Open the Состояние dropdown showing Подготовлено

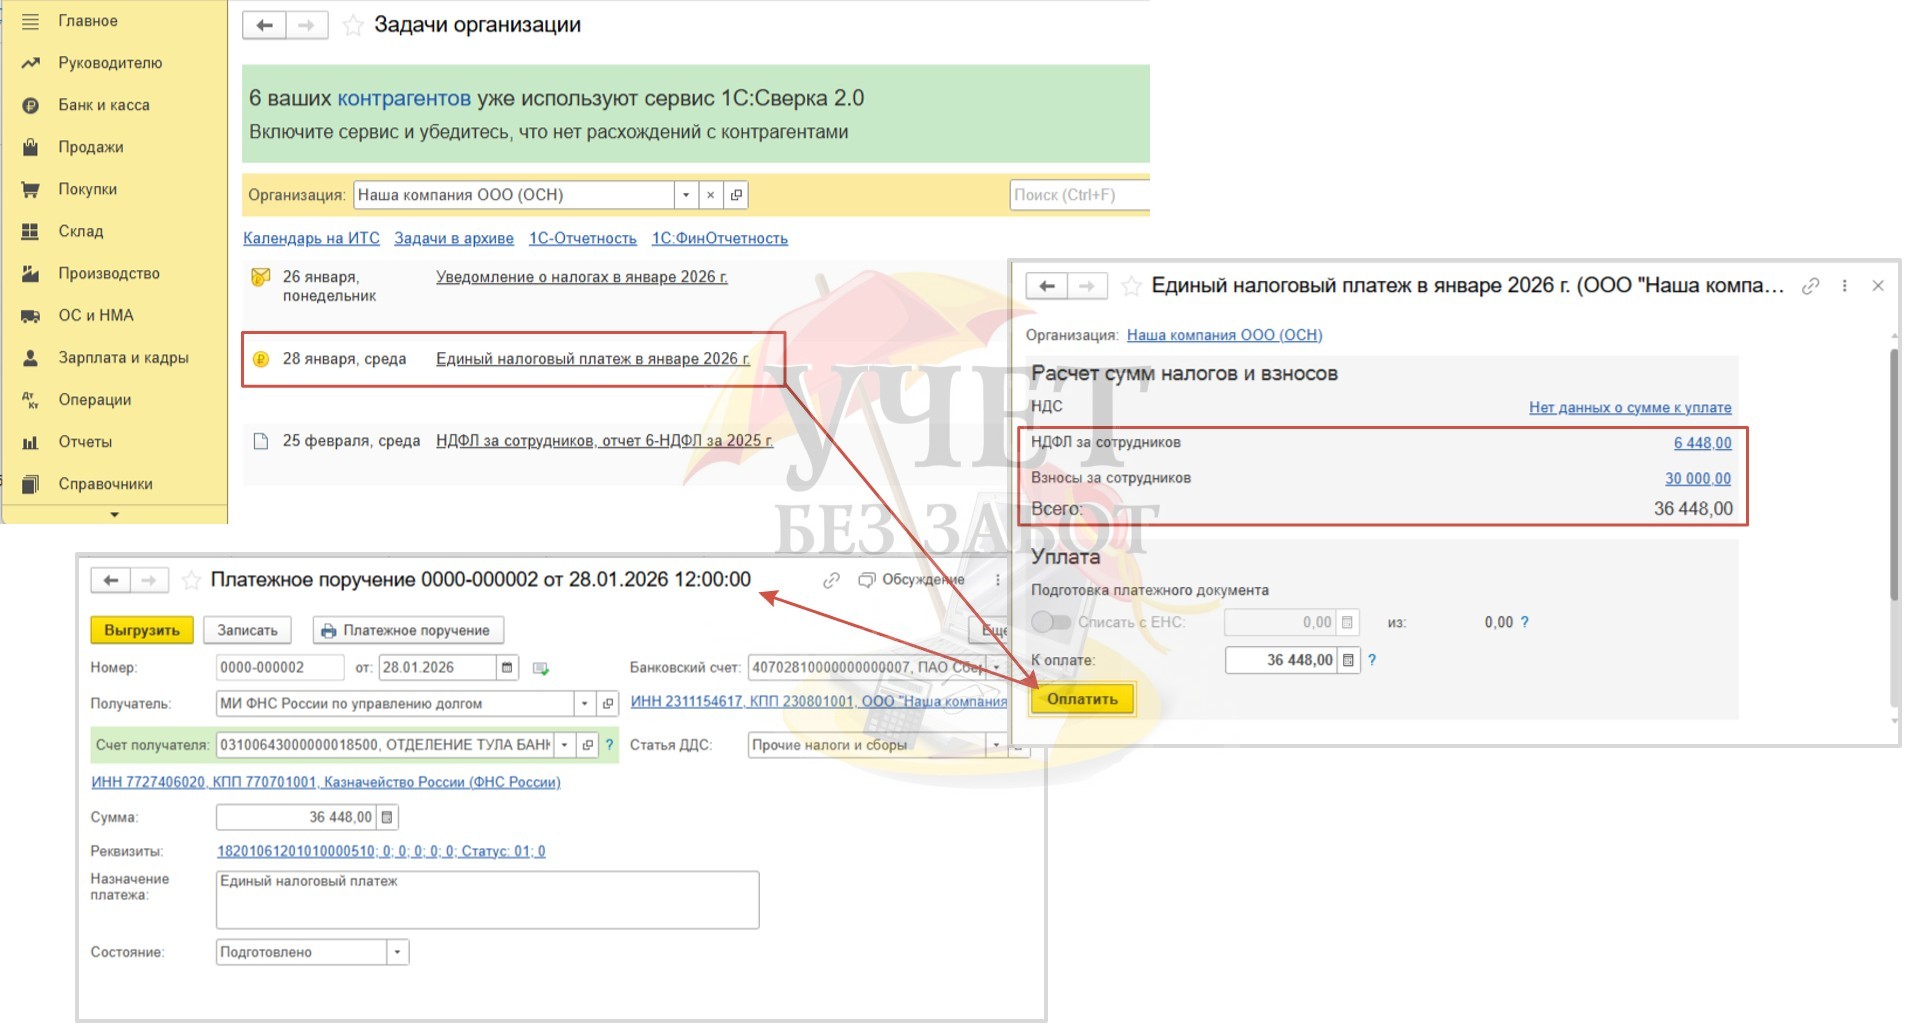pyautogui.click(x=397, y=952)
